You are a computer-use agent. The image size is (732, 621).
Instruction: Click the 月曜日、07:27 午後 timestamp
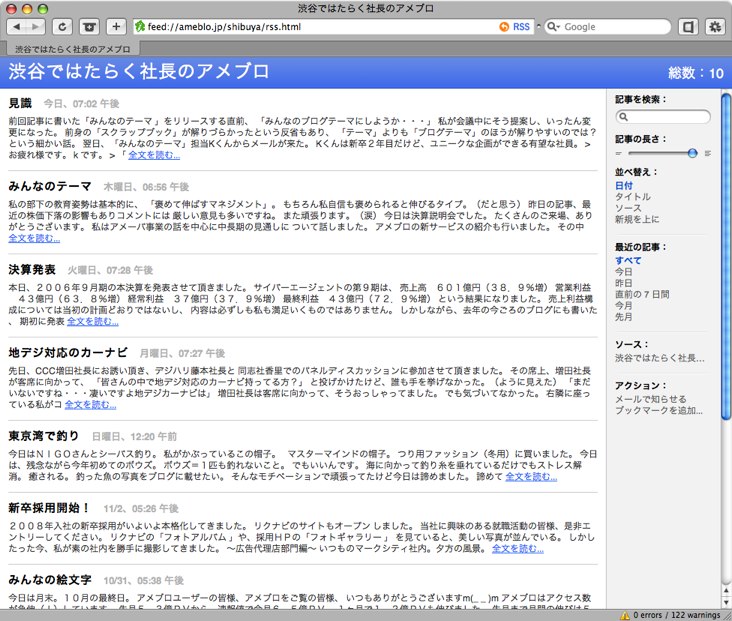182,353
